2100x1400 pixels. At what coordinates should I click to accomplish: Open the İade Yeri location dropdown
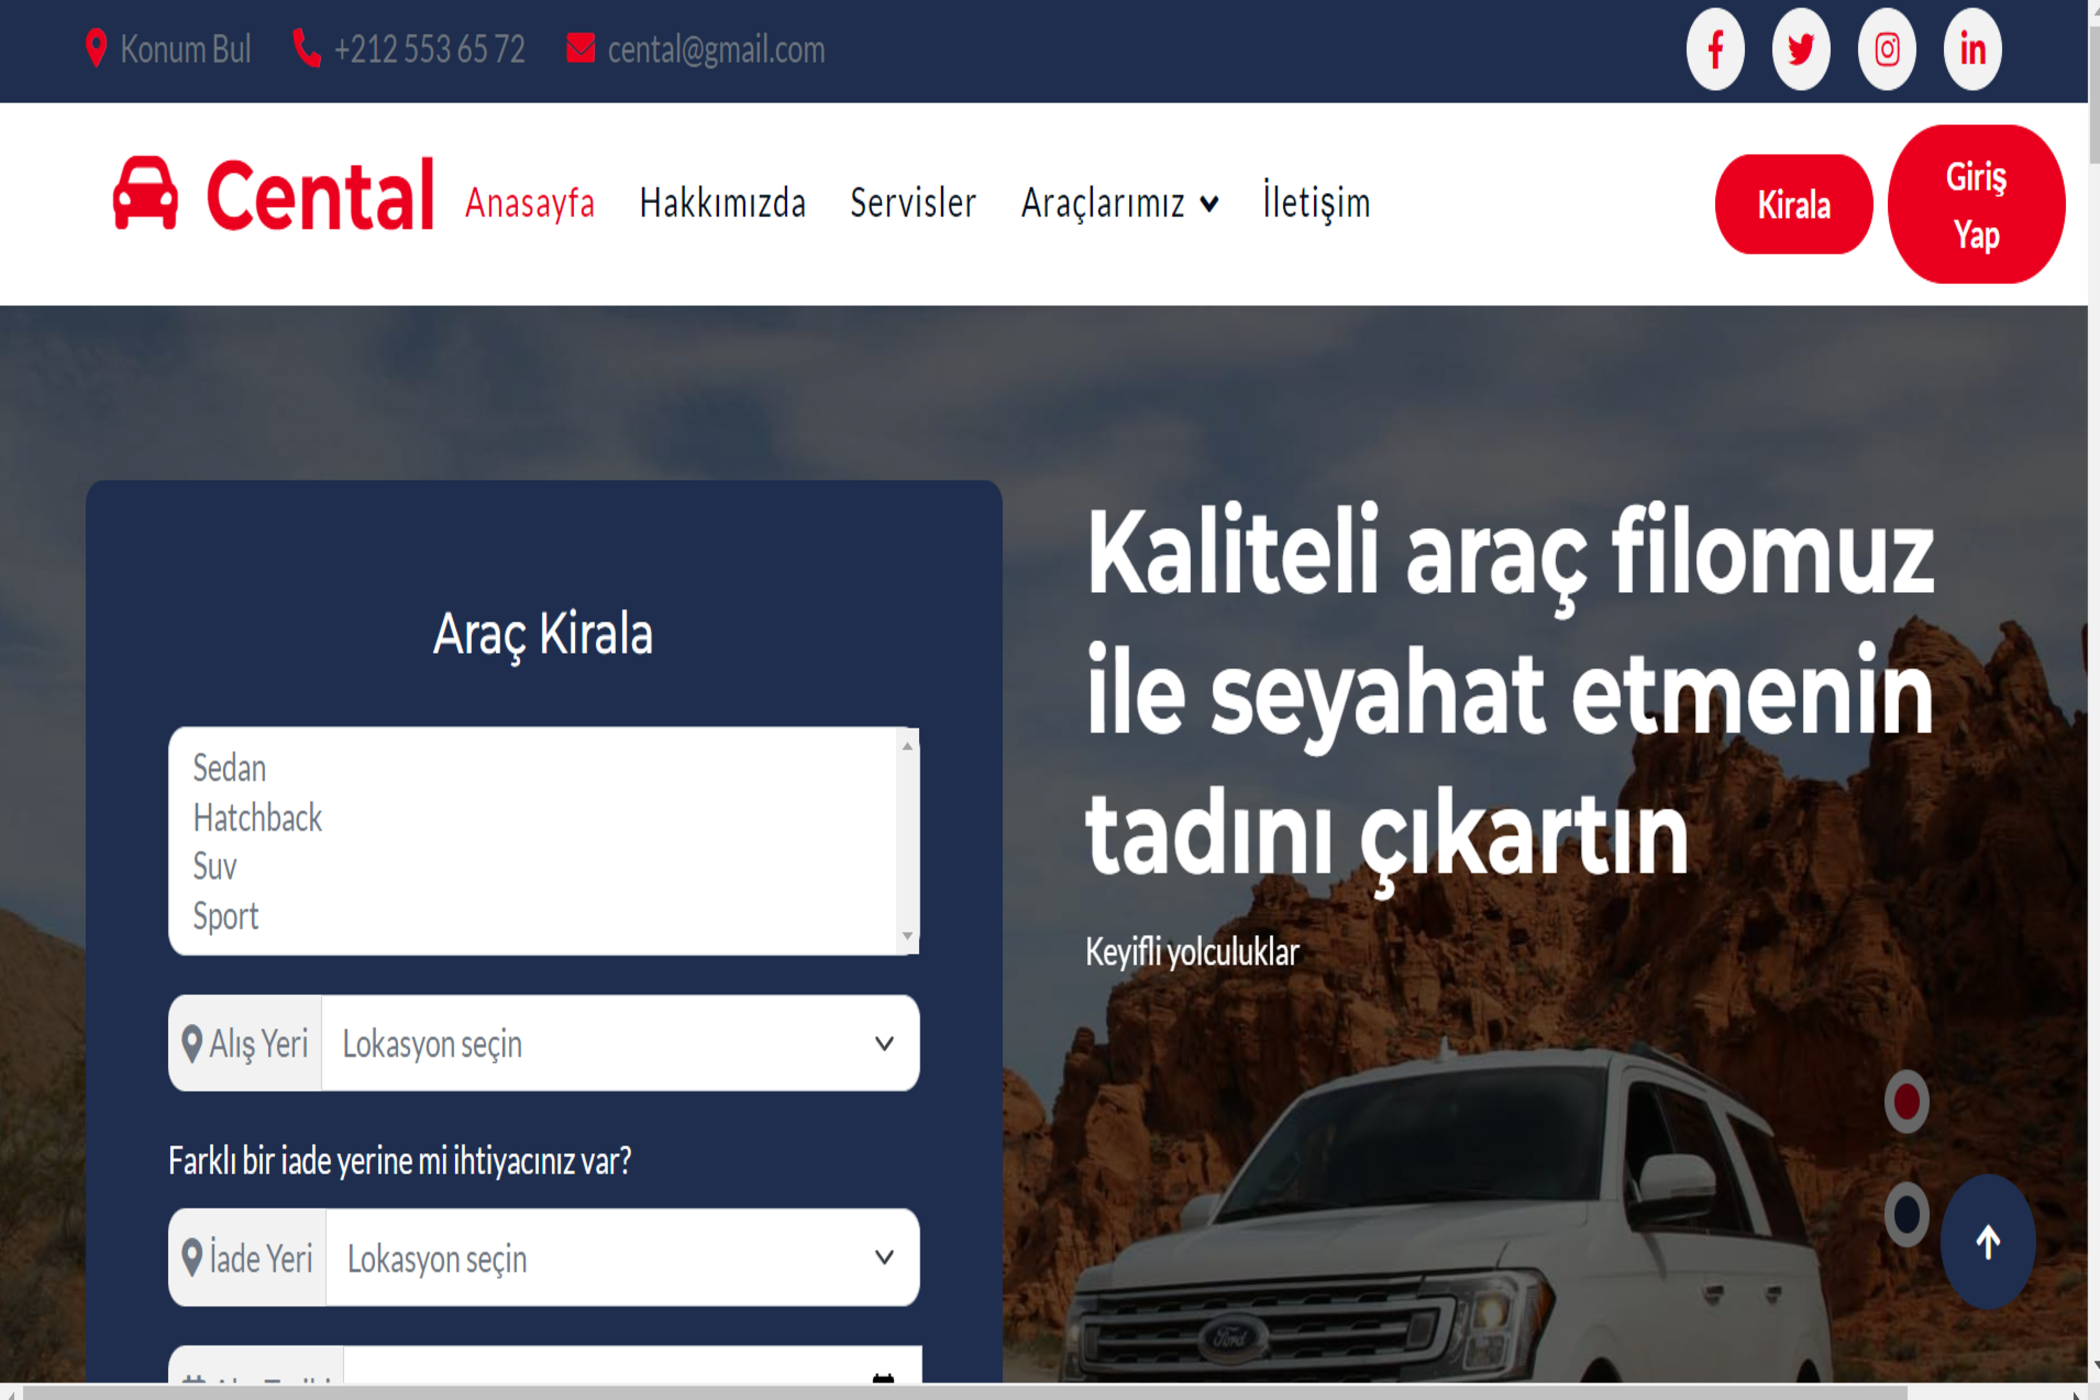[x=621, y=1258]
